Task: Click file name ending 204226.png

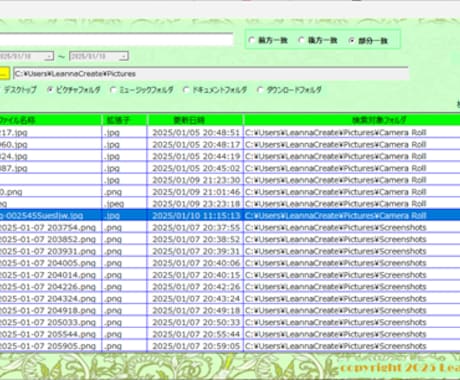Action: pyautogui.click(x=48, y=287)
